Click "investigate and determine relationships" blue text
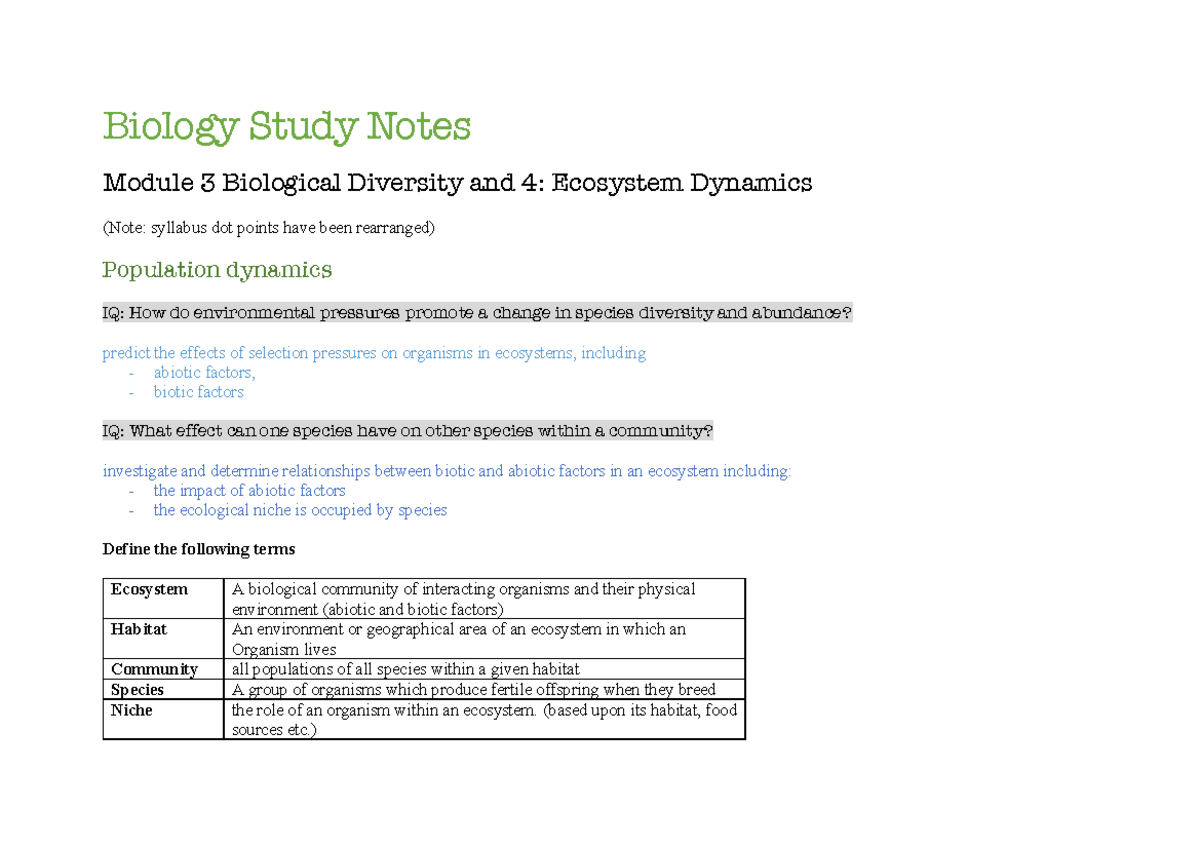1200x848 pixels. [x=446, y=470]
